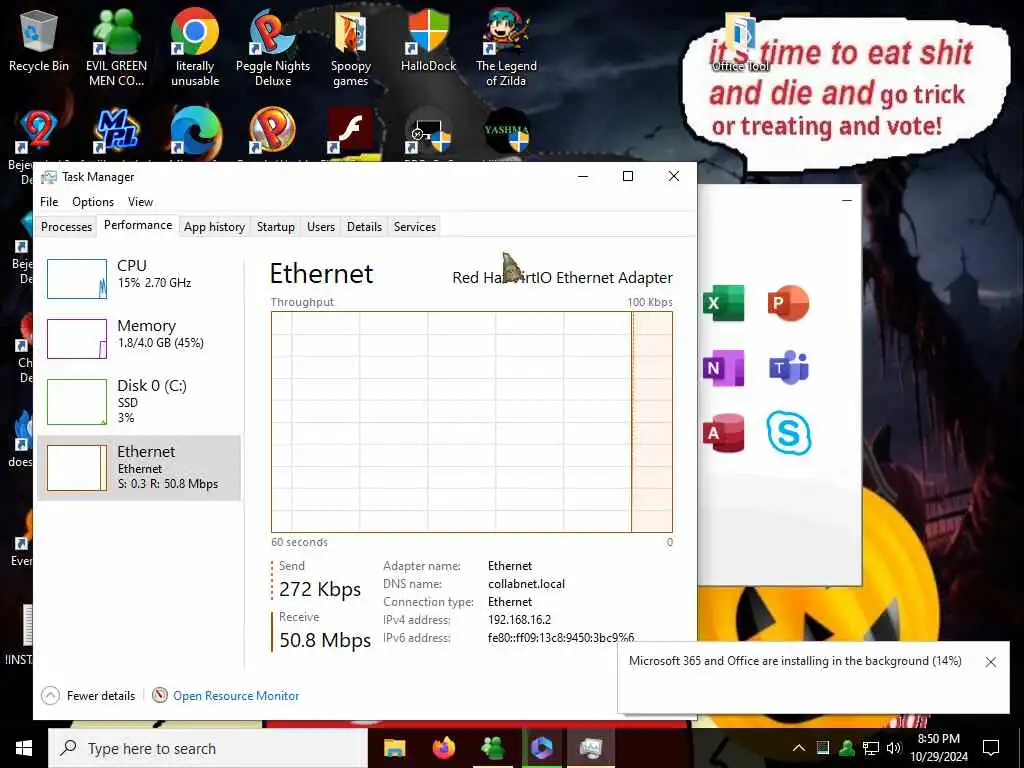
Task: Collapse Task Manager with Fewer details
Action: [x=88, y=696]
